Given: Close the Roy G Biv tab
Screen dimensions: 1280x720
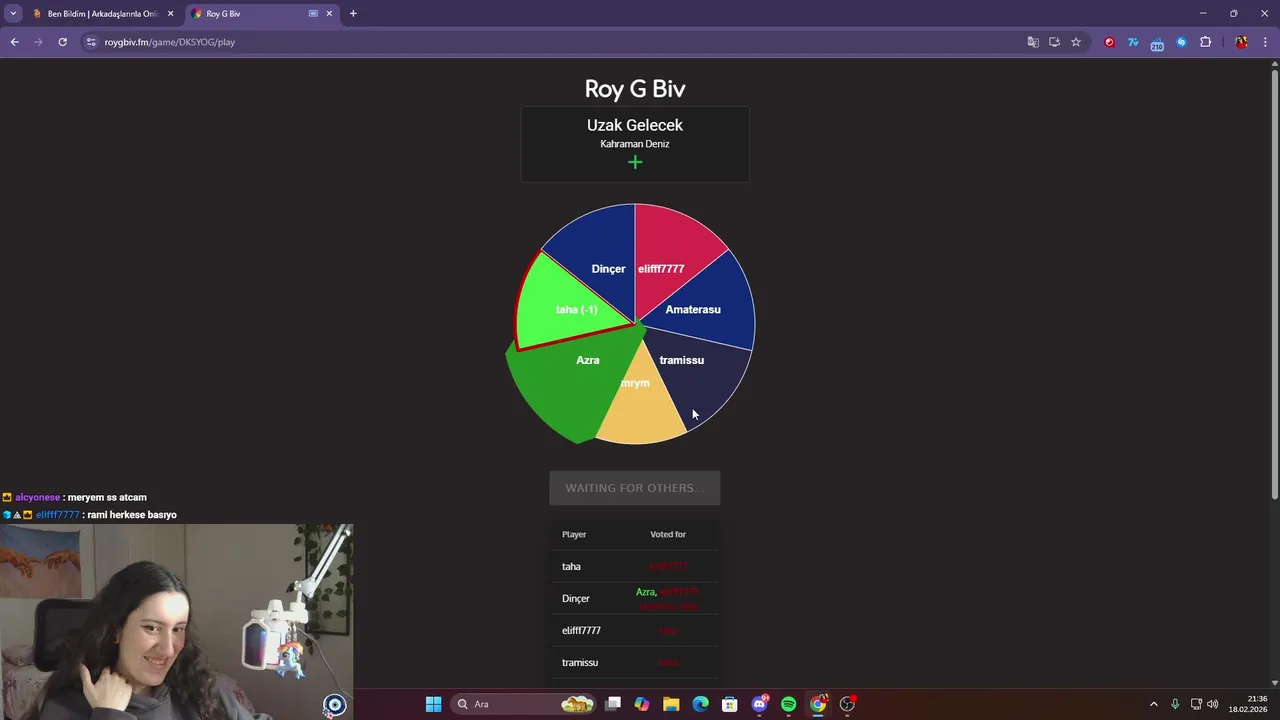Looking at the screenshot, I should tap(329, 14).
